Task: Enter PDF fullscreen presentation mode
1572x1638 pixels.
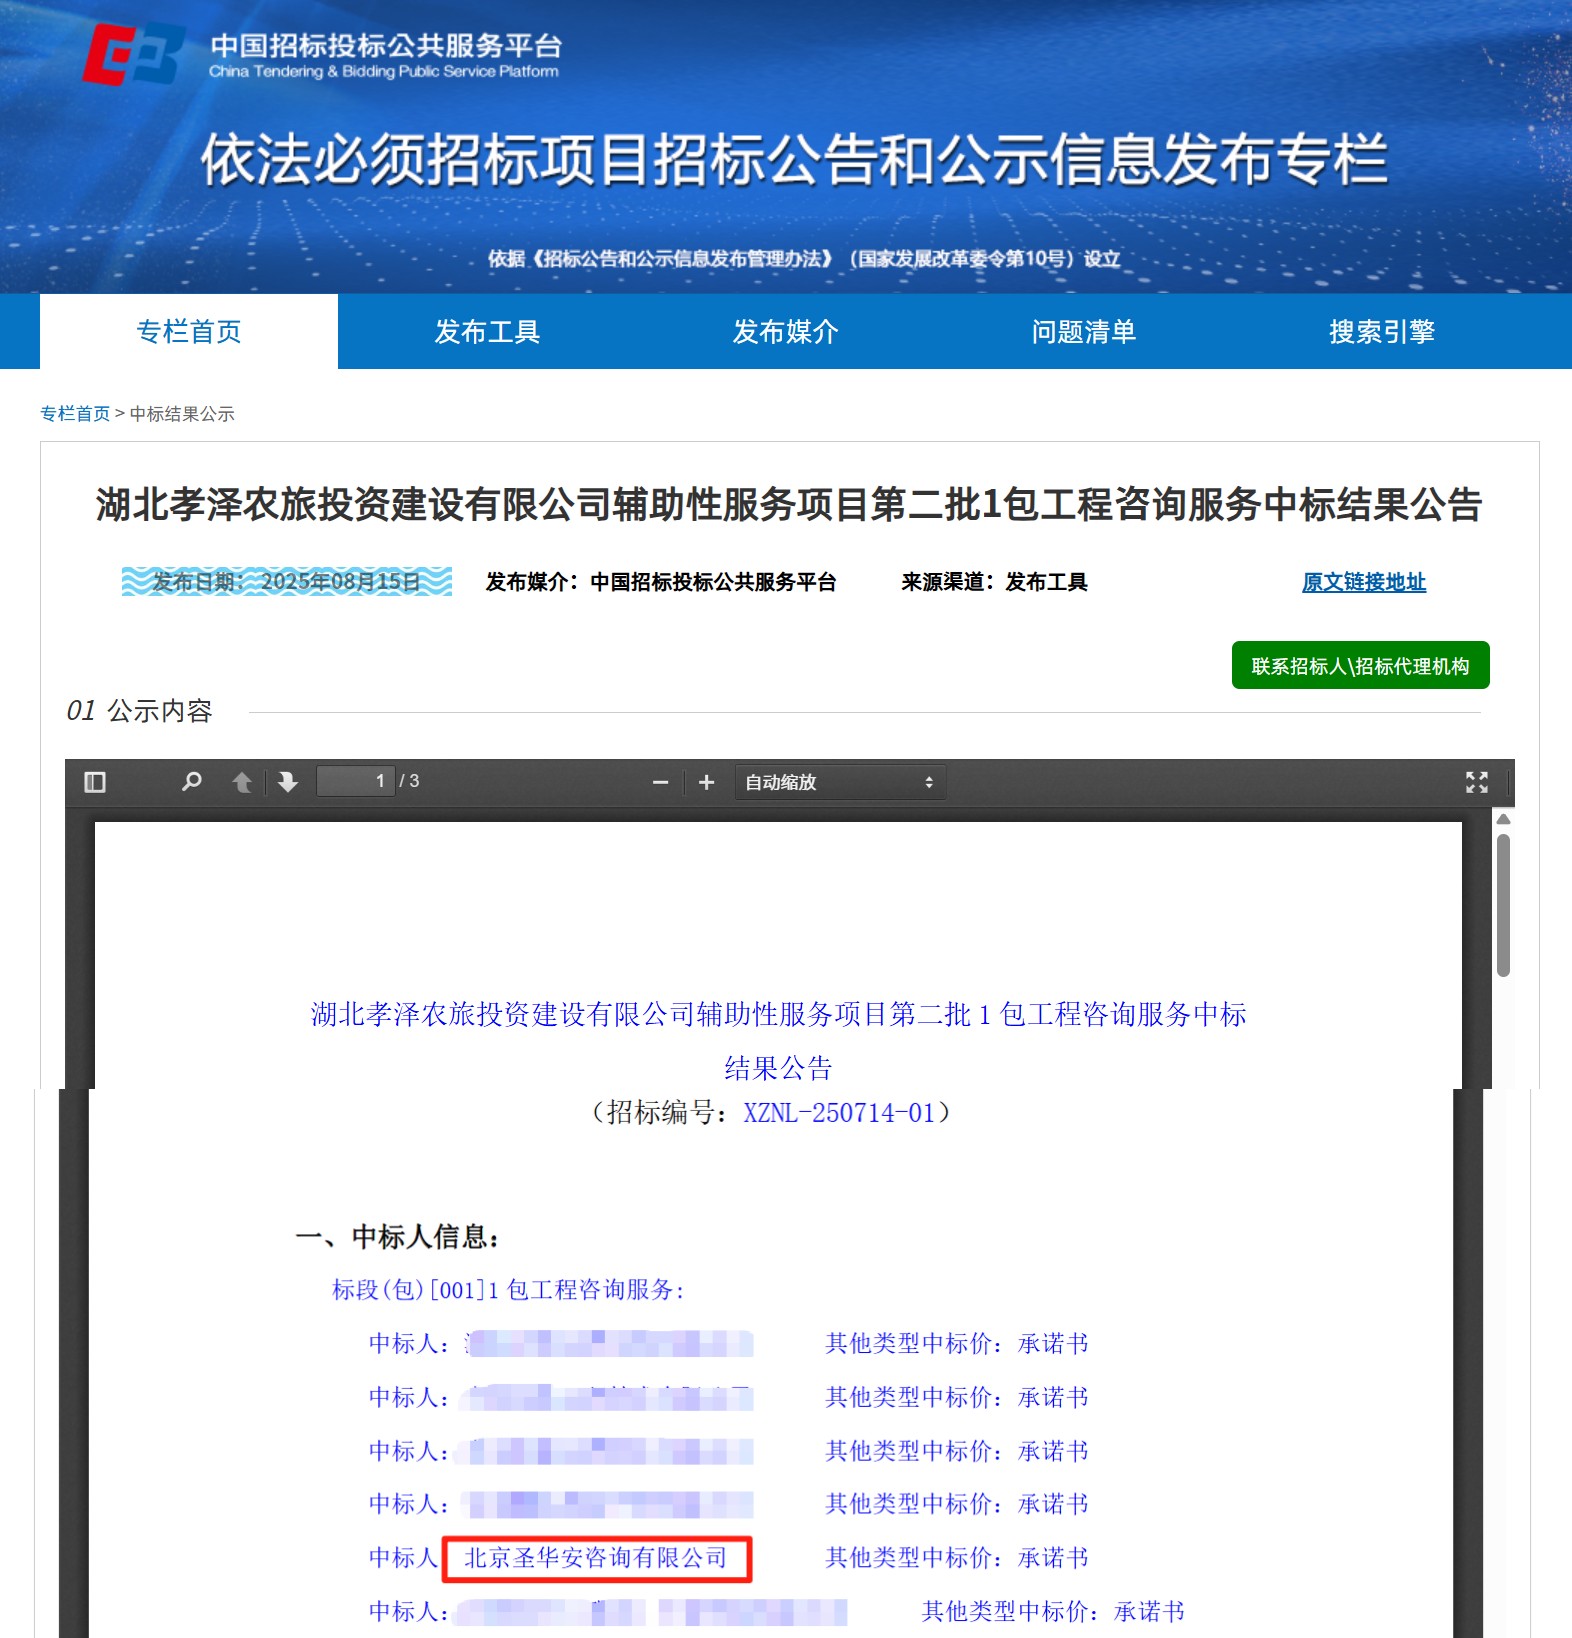Action: click(1476, 782)
